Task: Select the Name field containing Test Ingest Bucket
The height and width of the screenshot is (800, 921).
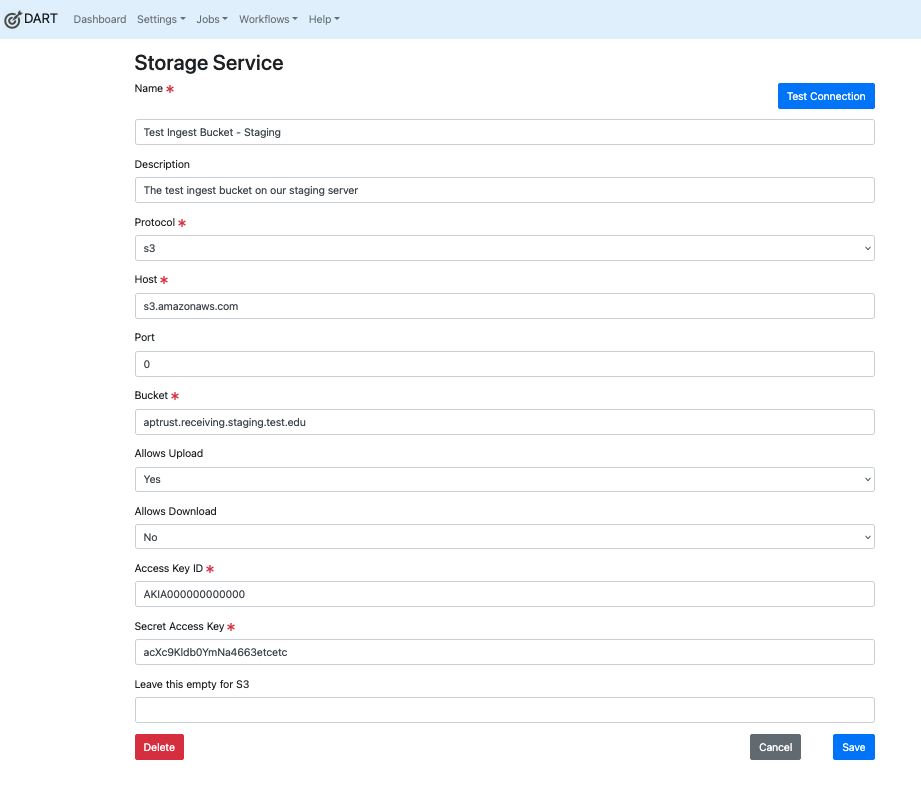Action: [x=504, y=131]
